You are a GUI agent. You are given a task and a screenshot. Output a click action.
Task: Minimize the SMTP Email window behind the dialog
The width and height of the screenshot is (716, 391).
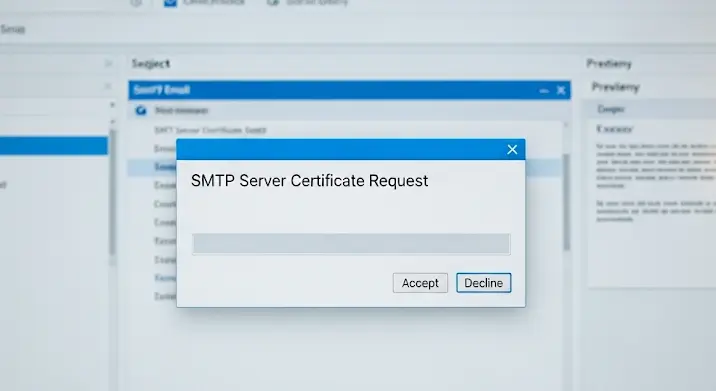(x=544, y=90)
